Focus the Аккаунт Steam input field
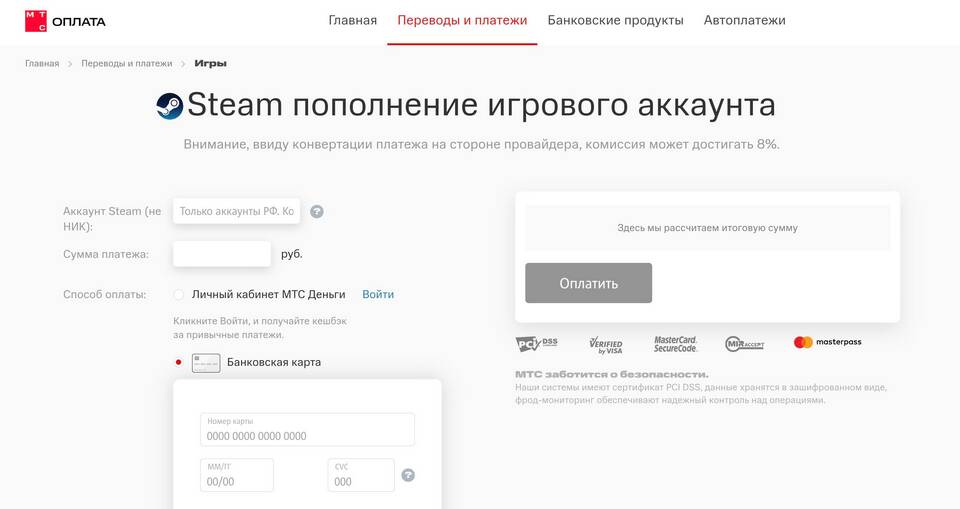960x509 pixels. click(x=236, y=211)
